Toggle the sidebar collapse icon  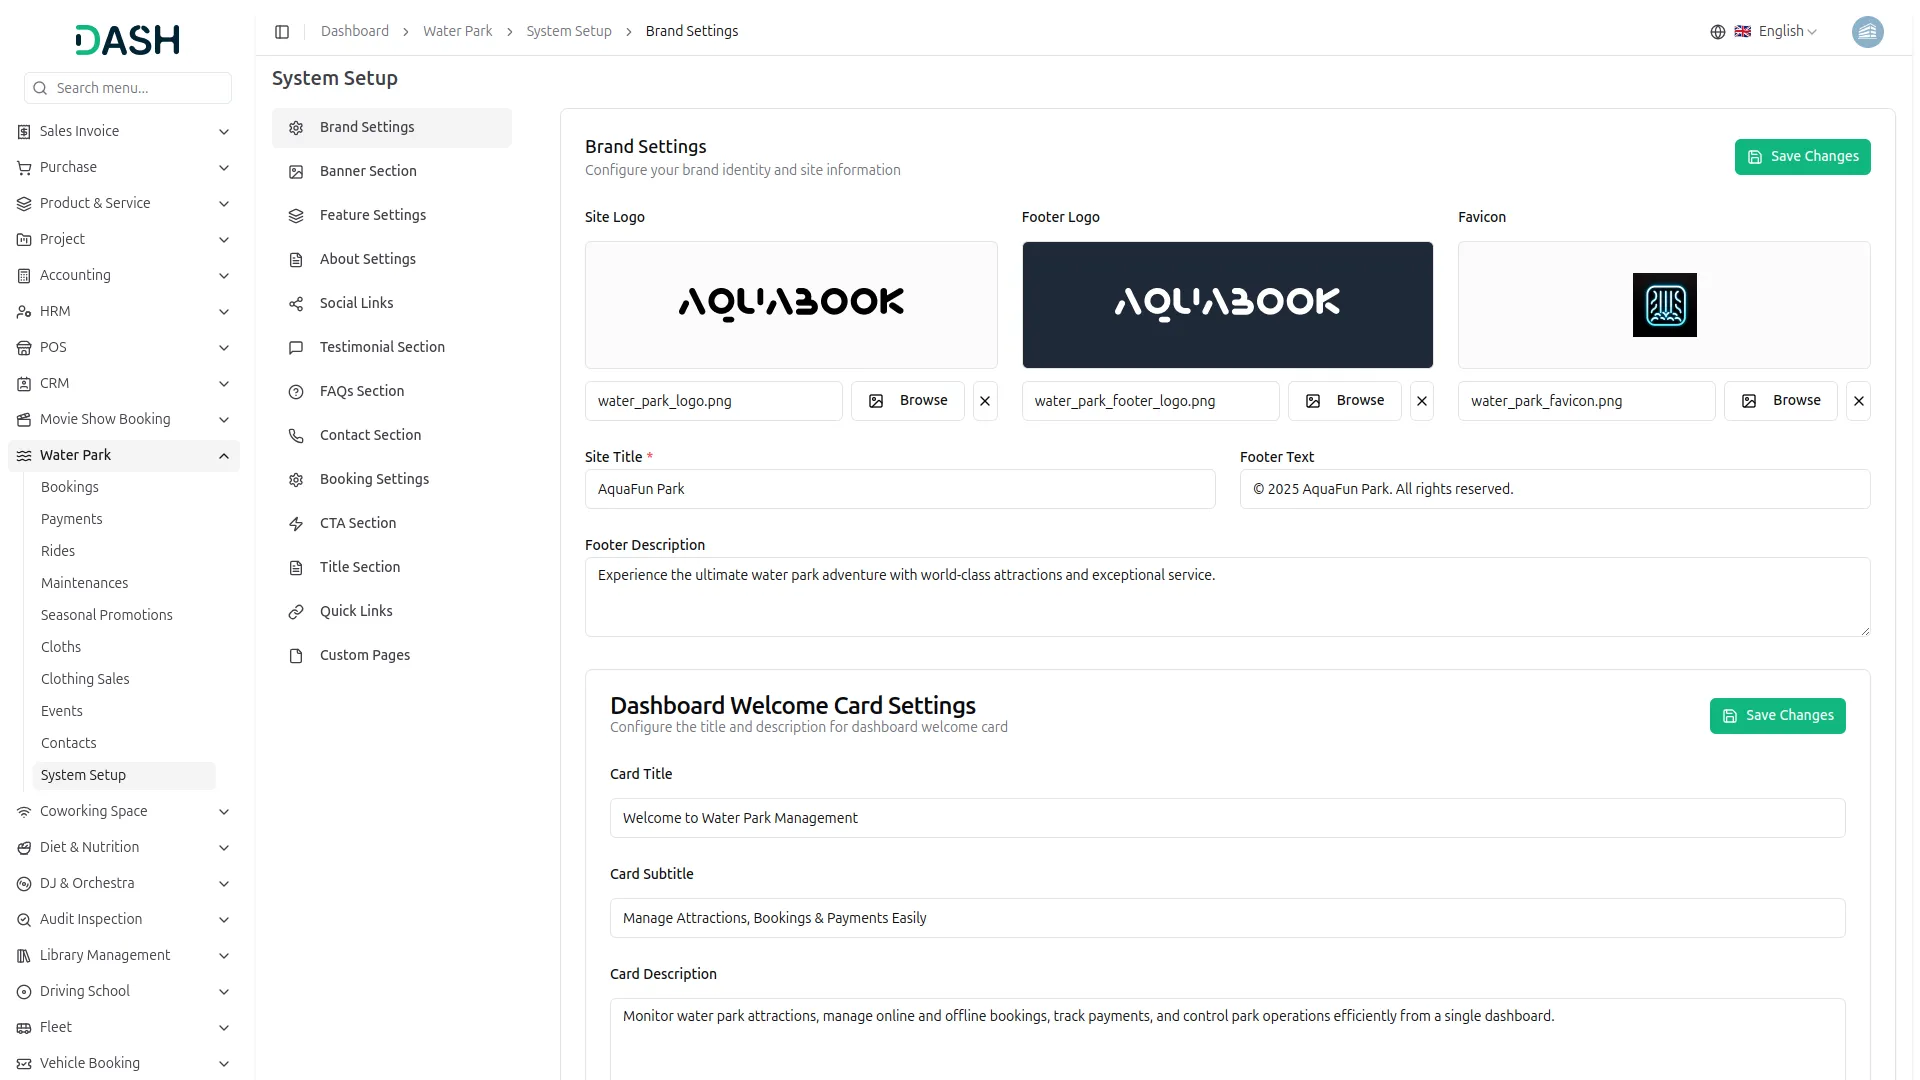coord(282,32)
